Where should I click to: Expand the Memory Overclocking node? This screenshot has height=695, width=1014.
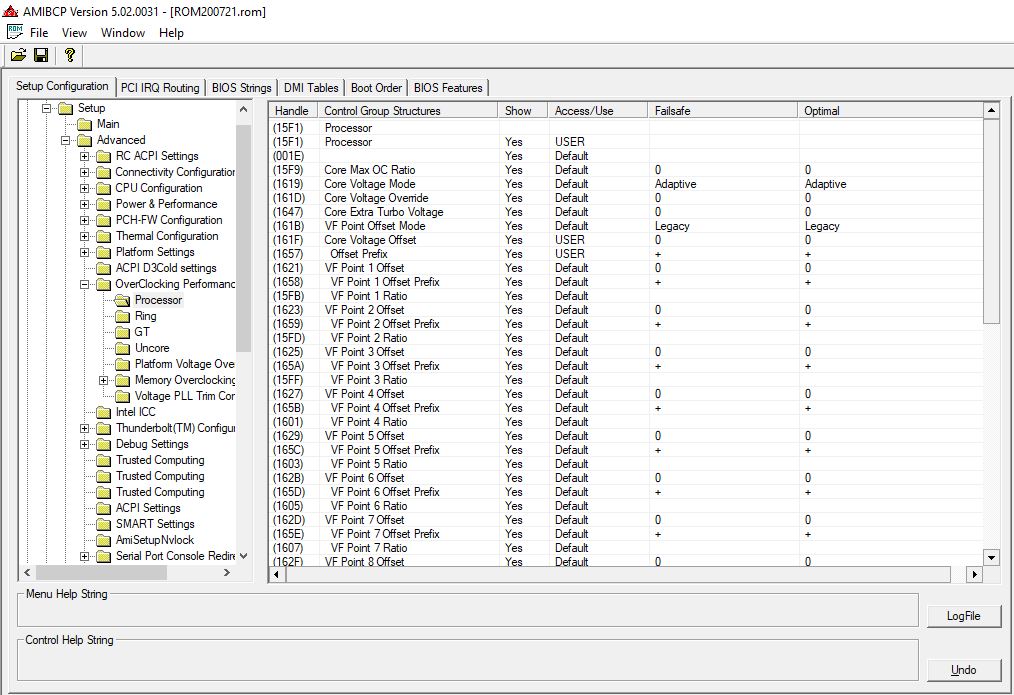point(103,380)
